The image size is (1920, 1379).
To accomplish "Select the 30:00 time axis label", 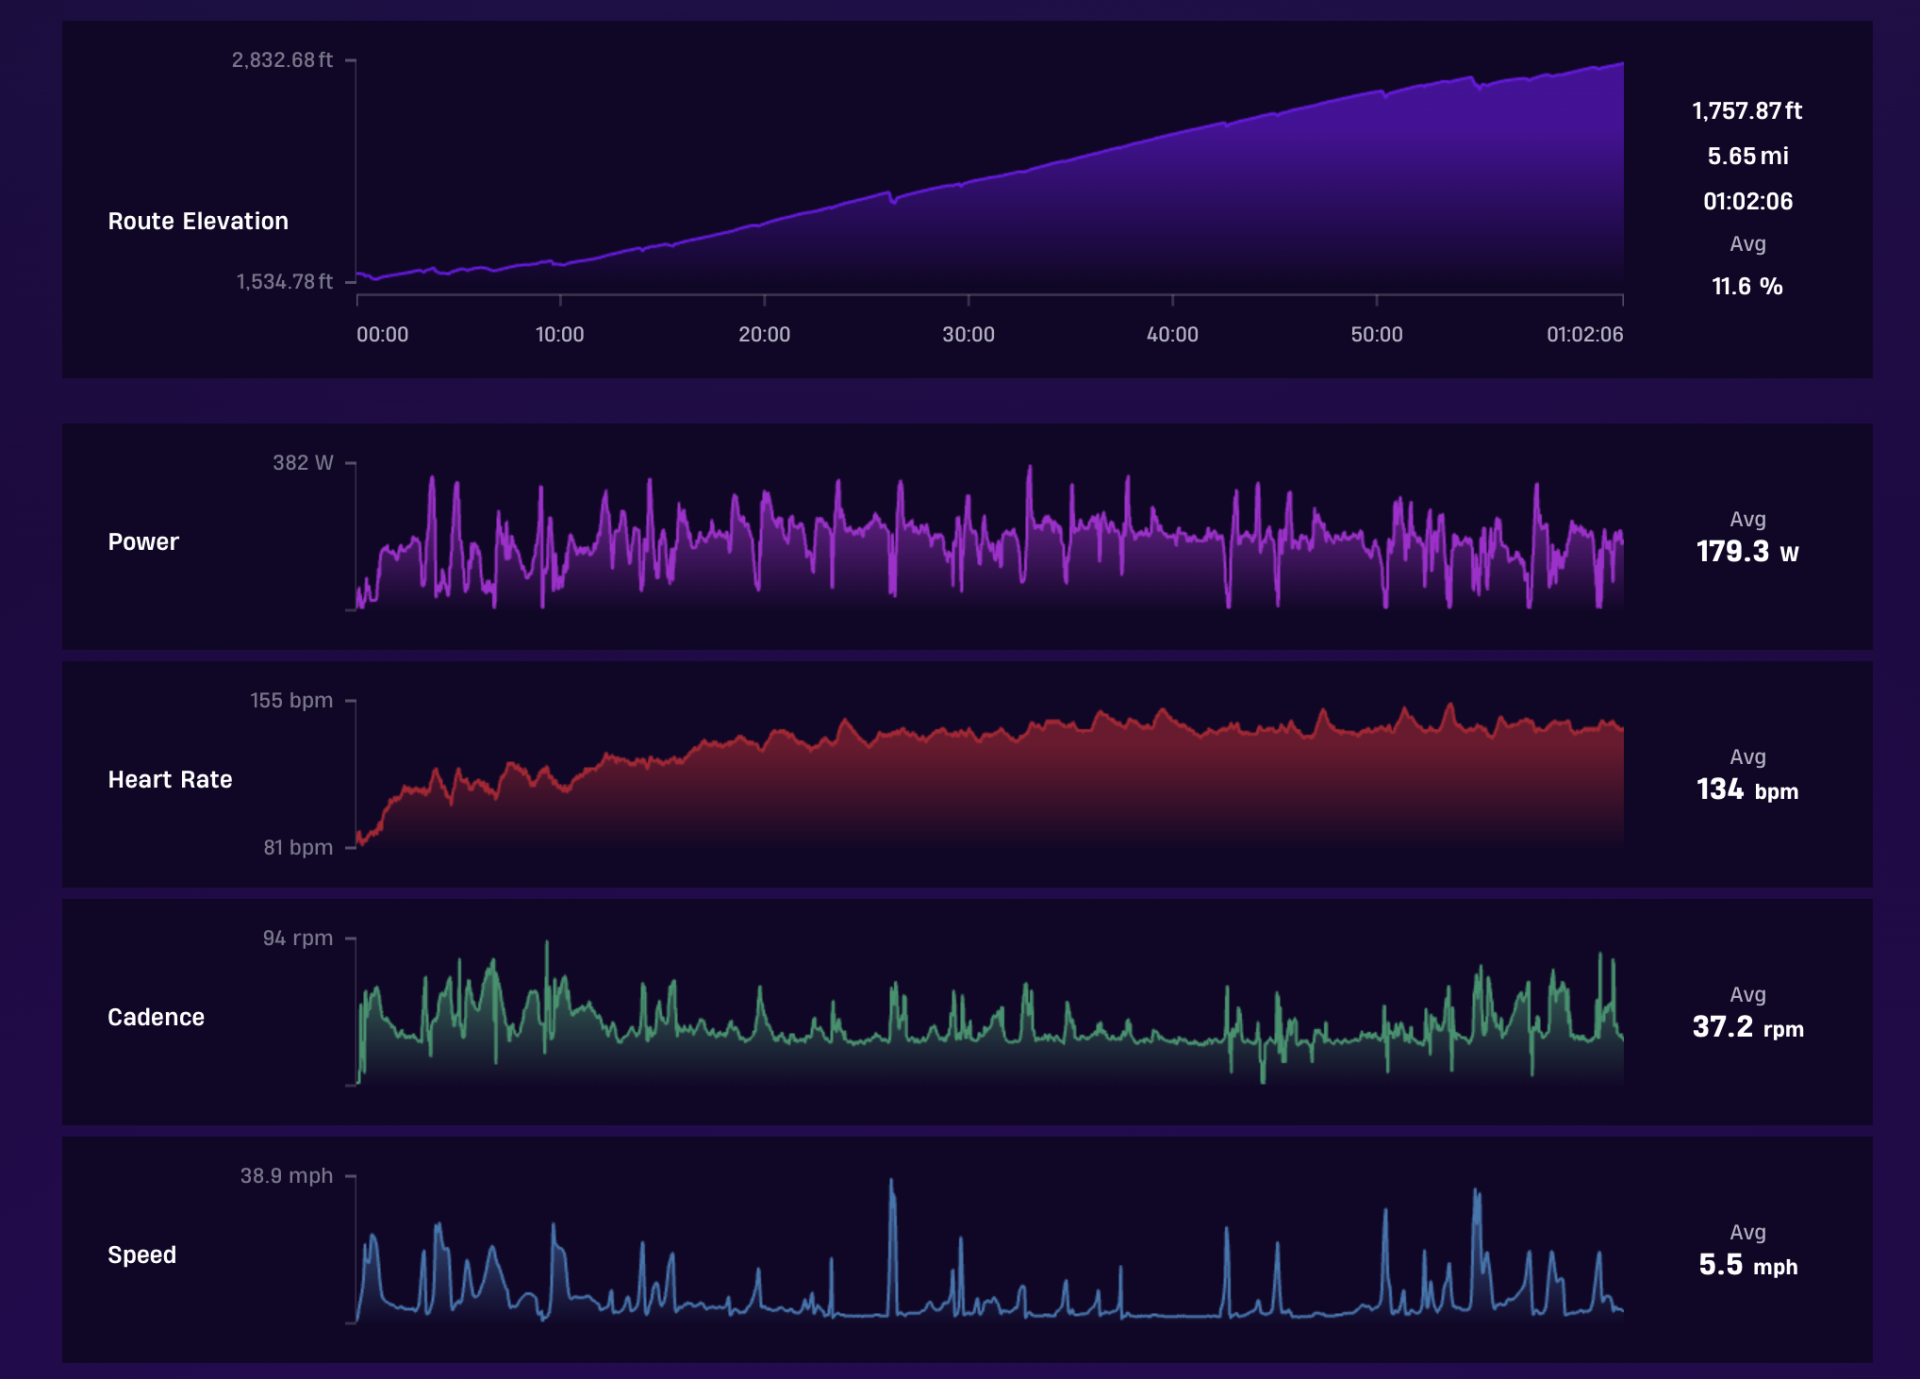I will pos(968,335).
